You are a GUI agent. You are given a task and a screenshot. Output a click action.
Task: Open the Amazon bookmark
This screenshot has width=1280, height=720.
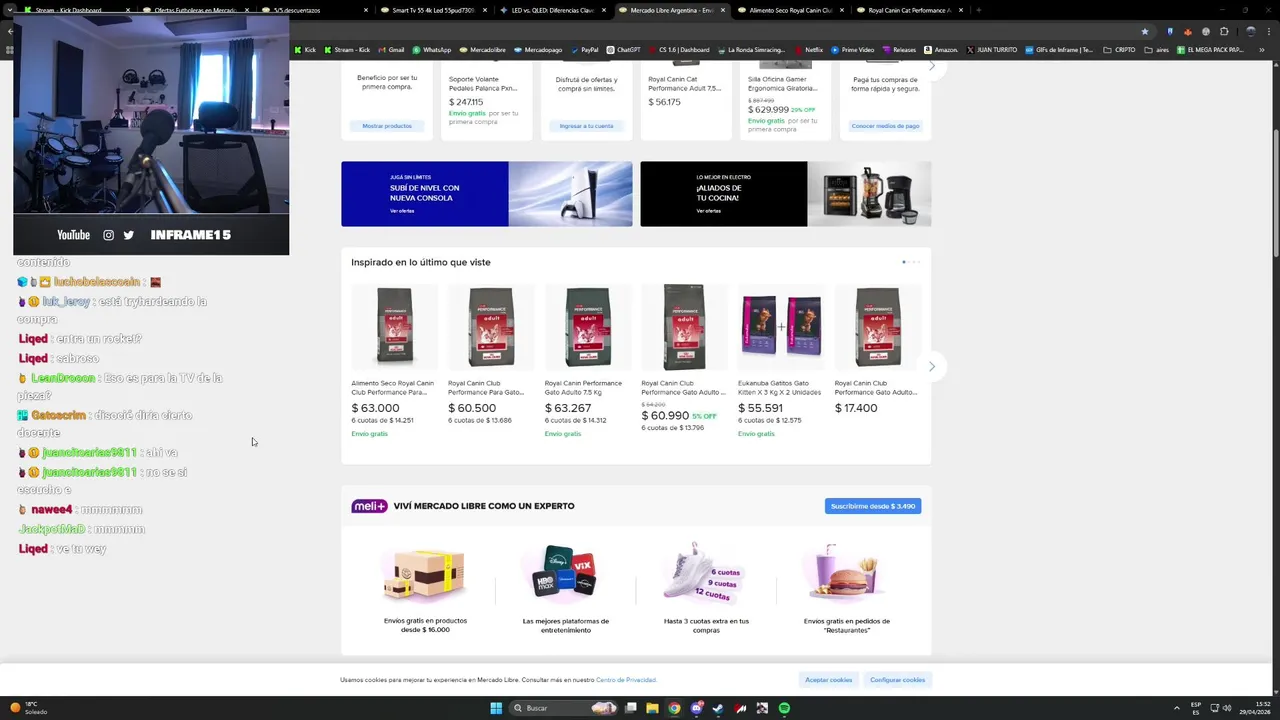(x=941, y=49)
